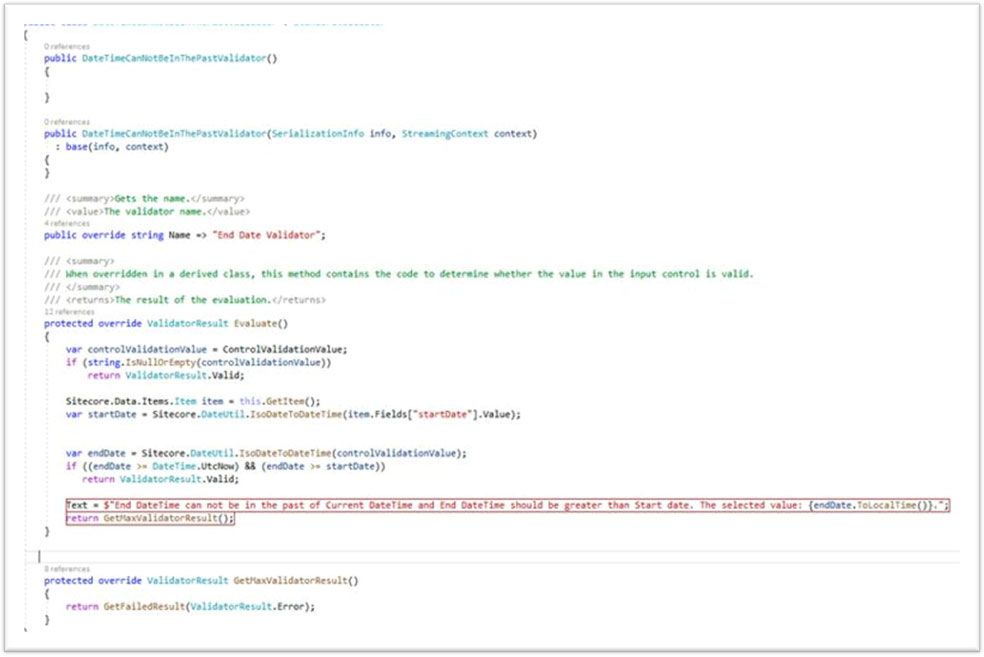Click the Name property identifier
The height and width of the screenshot is (657, 984).
tap(179, 235)
